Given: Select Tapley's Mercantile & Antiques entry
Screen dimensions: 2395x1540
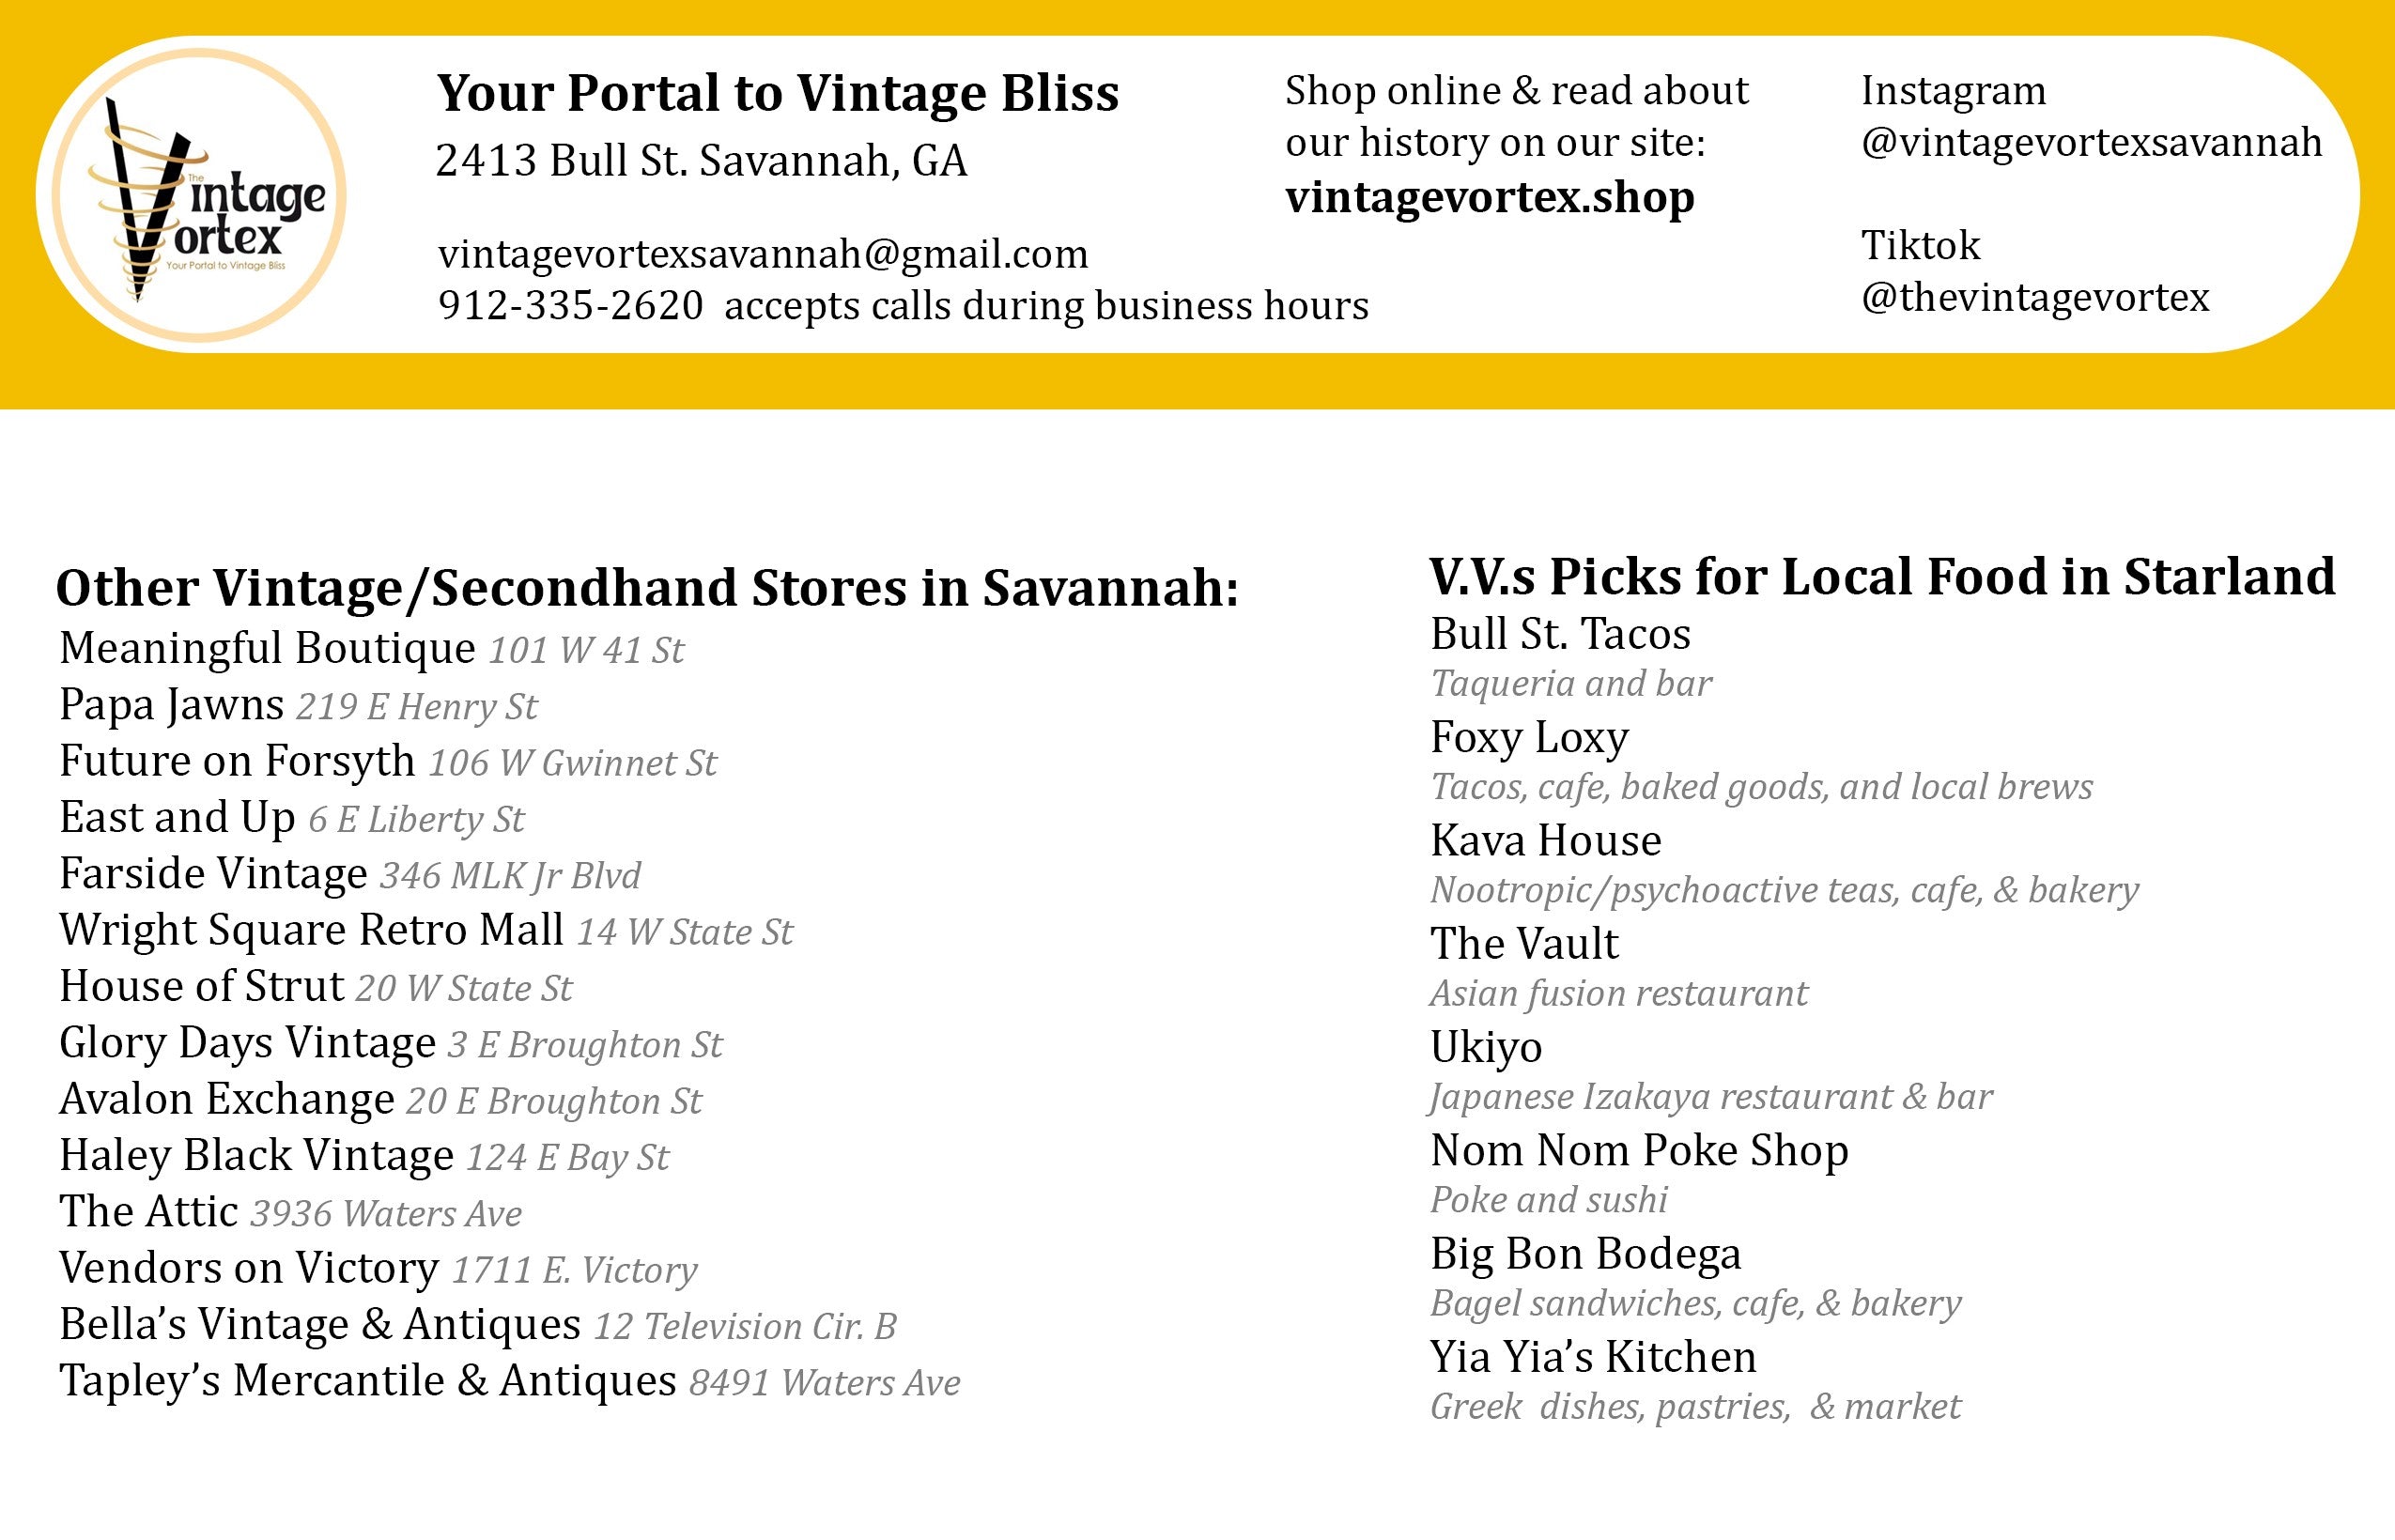Looking at the screenshot, I should (368, 1381).
